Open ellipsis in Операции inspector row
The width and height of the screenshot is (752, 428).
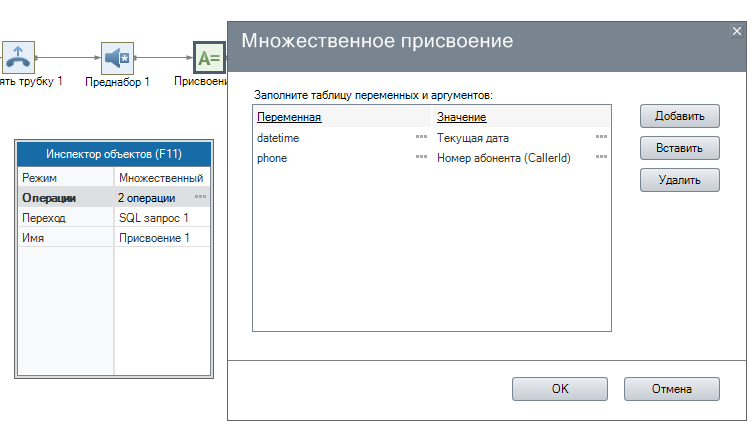(x=201, y=198)
